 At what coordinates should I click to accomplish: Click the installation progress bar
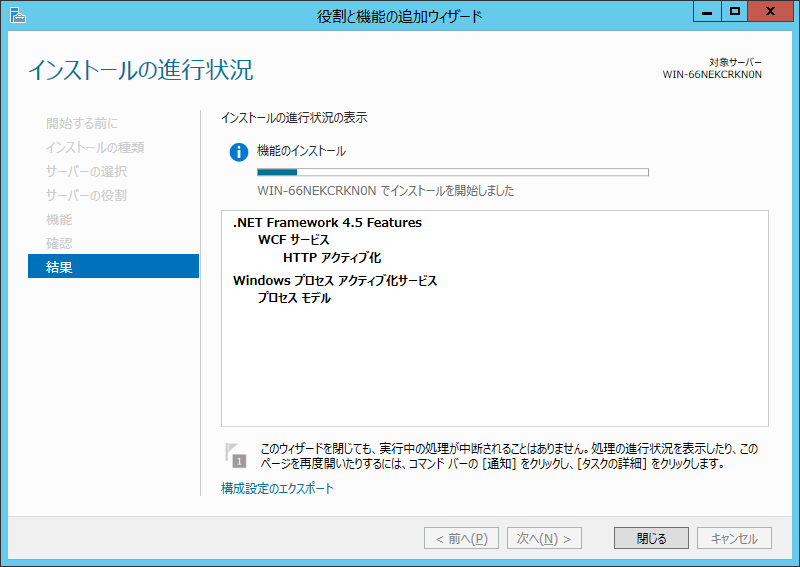click(x=452, y=172)
